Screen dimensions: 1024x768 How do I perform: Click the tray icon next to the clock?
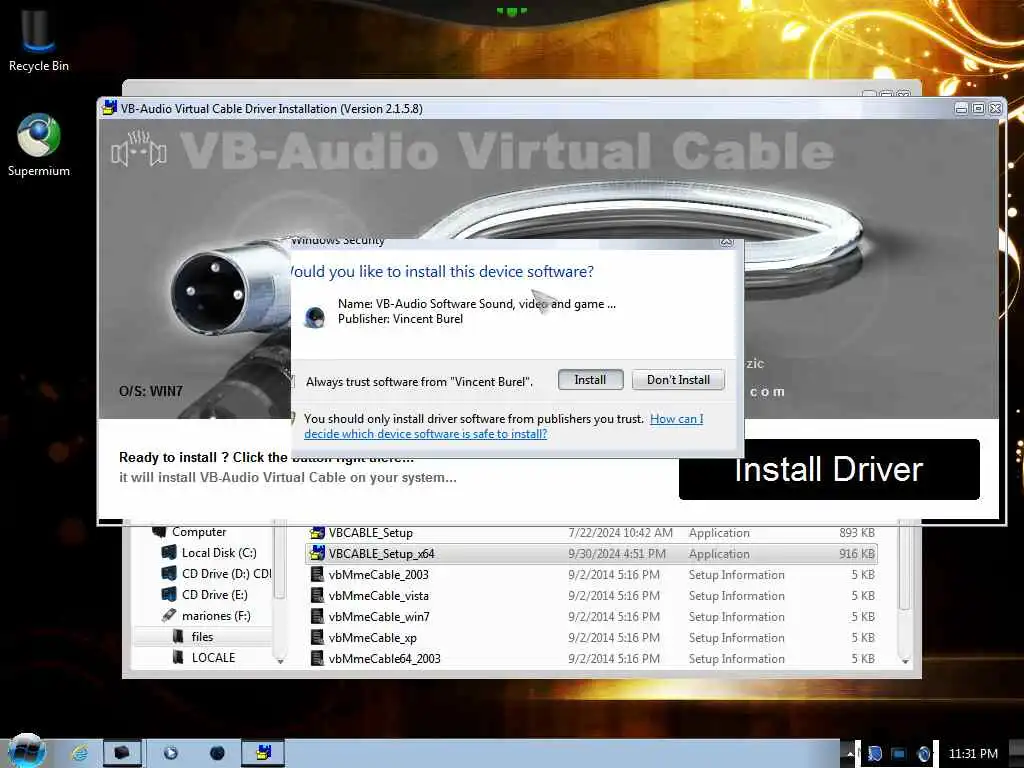(923, 754)
